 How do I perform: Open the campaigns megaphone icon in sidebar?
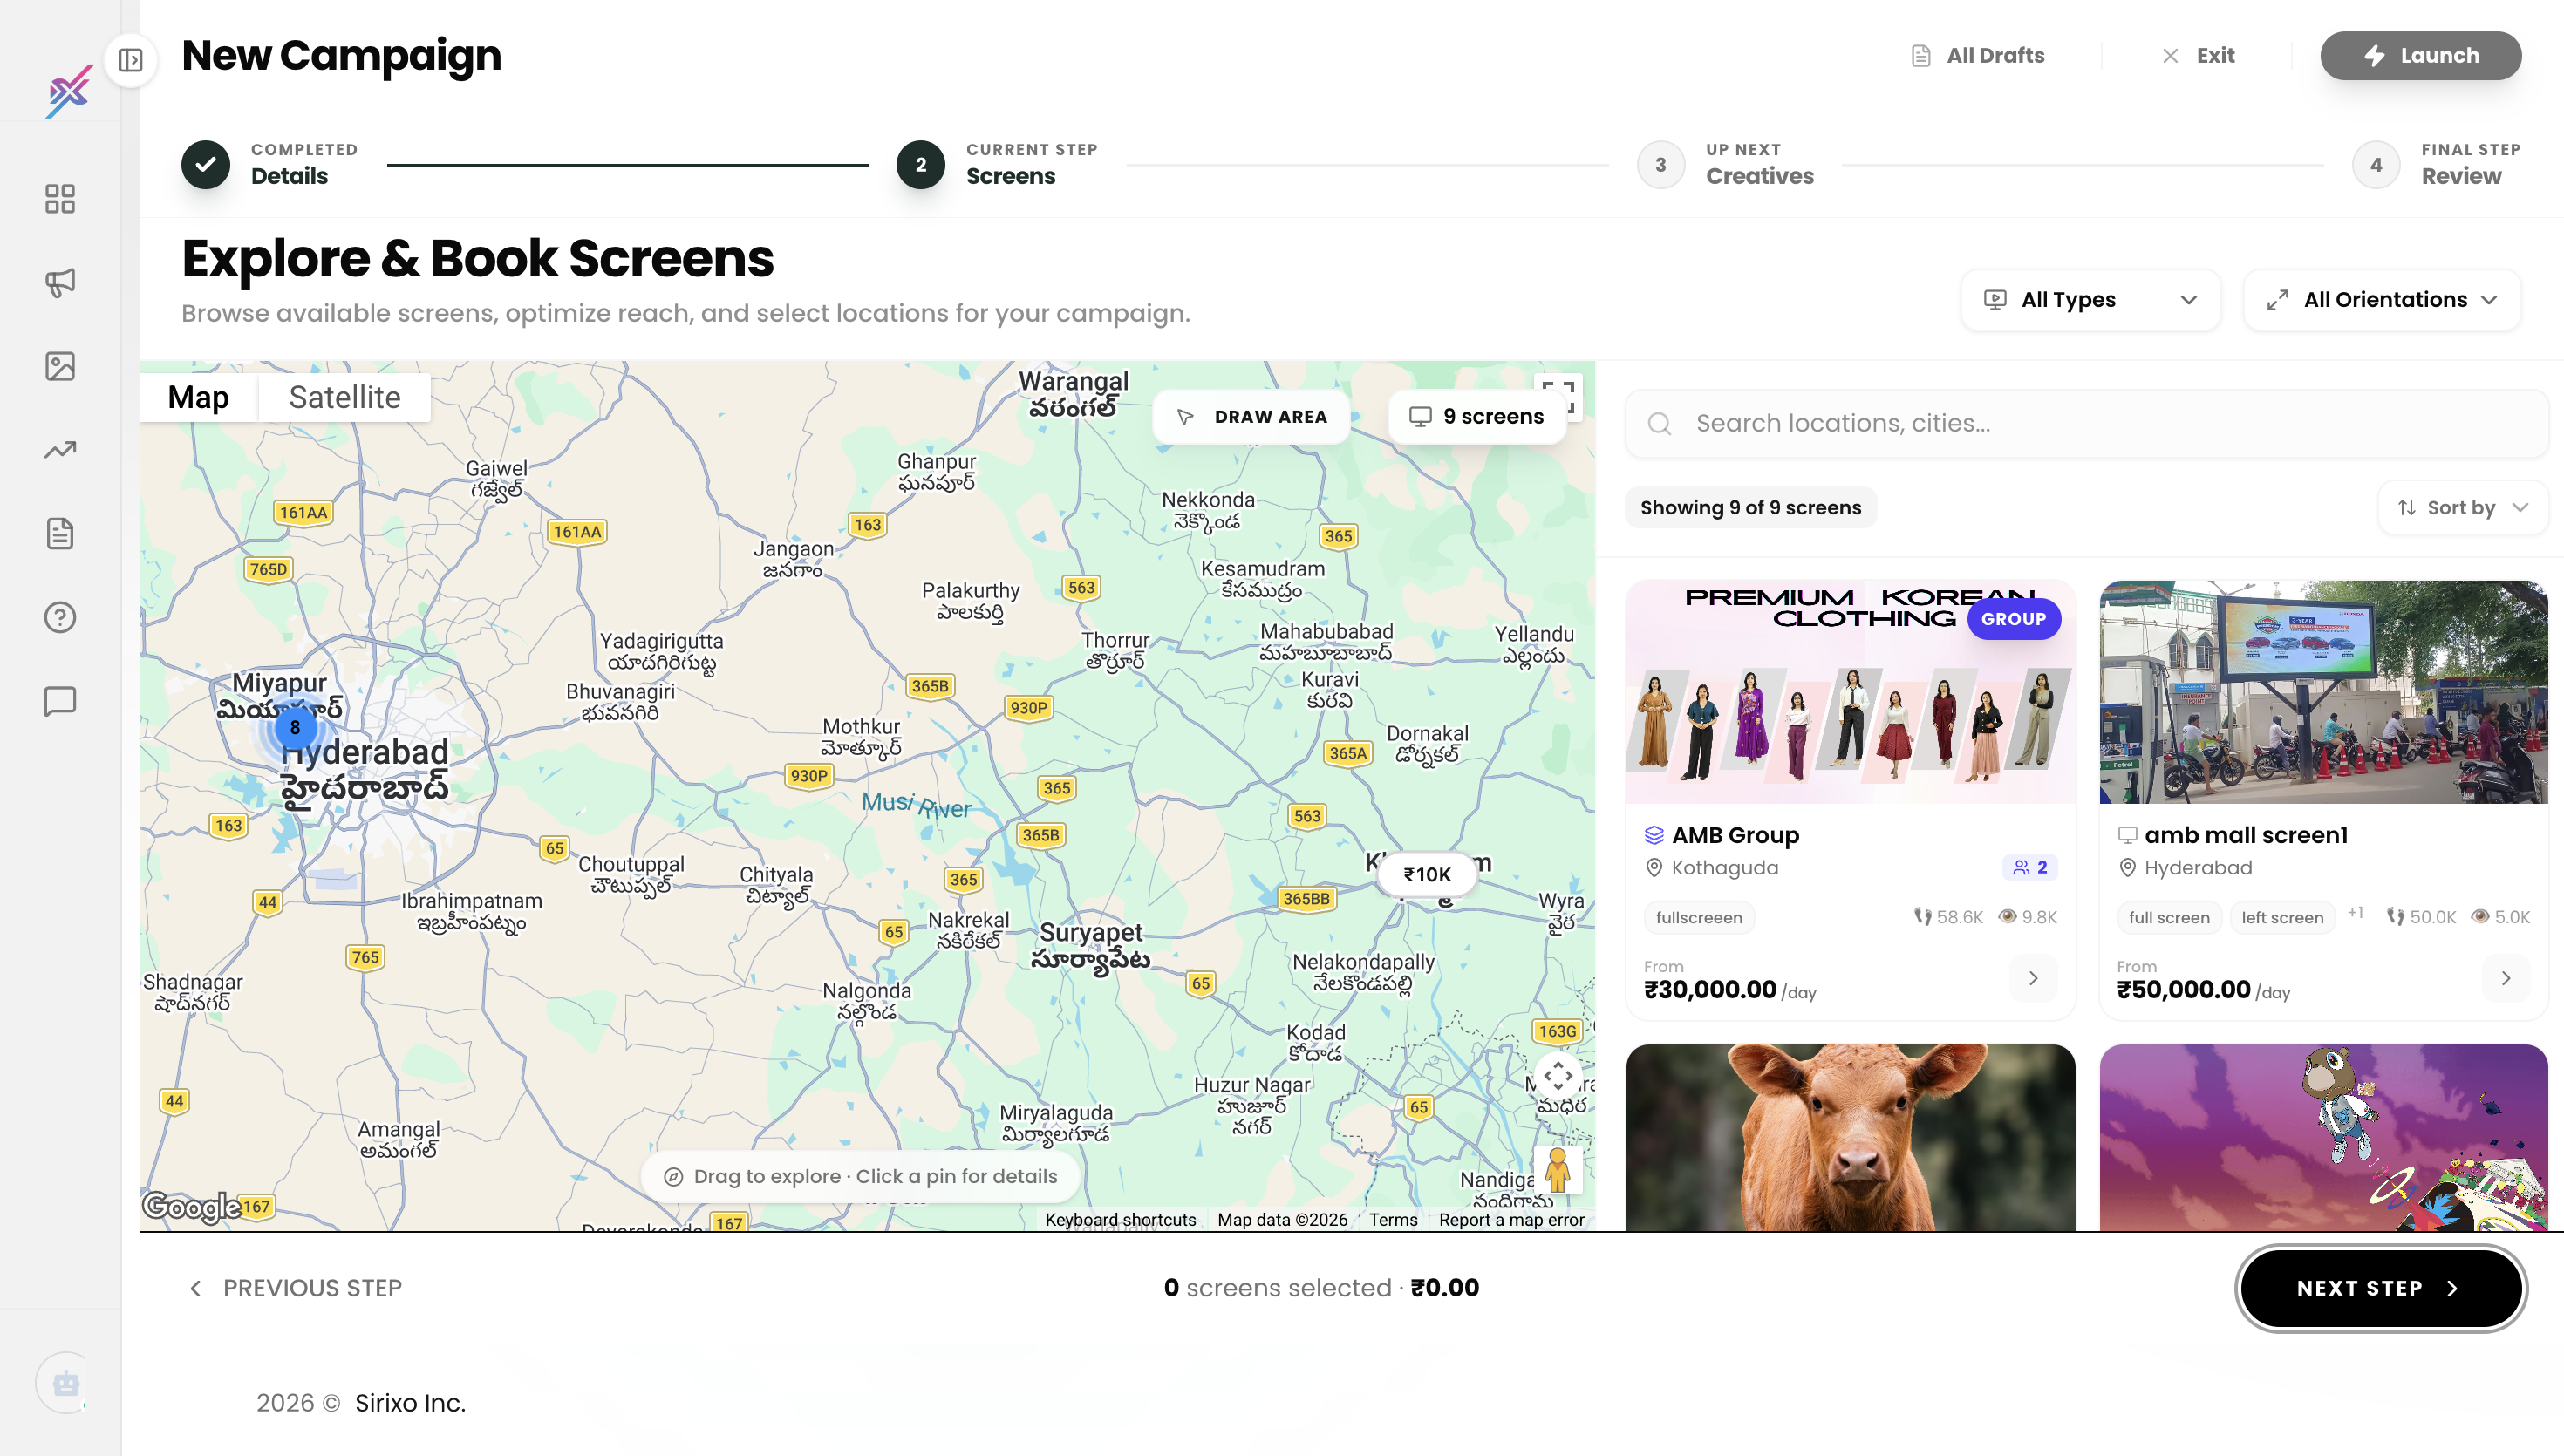pyautogui.click(x=60, y=283)
